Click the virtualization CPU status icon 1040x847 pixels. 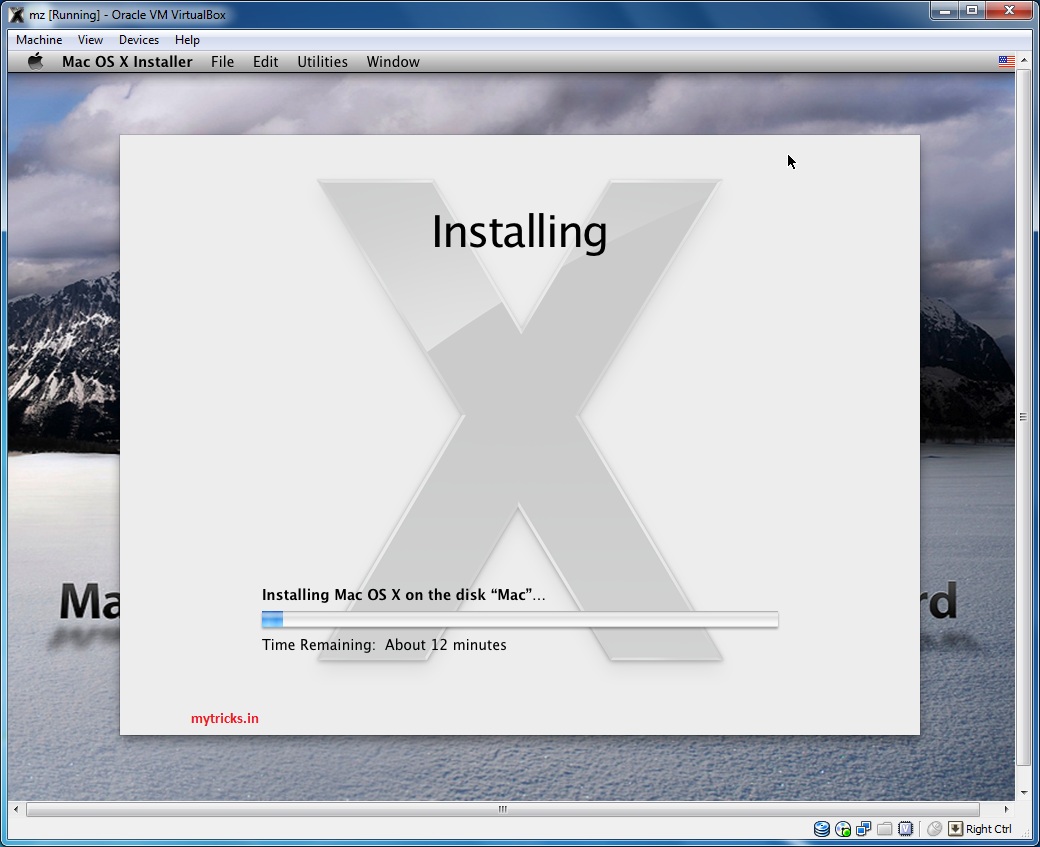(x=905, y=828)
